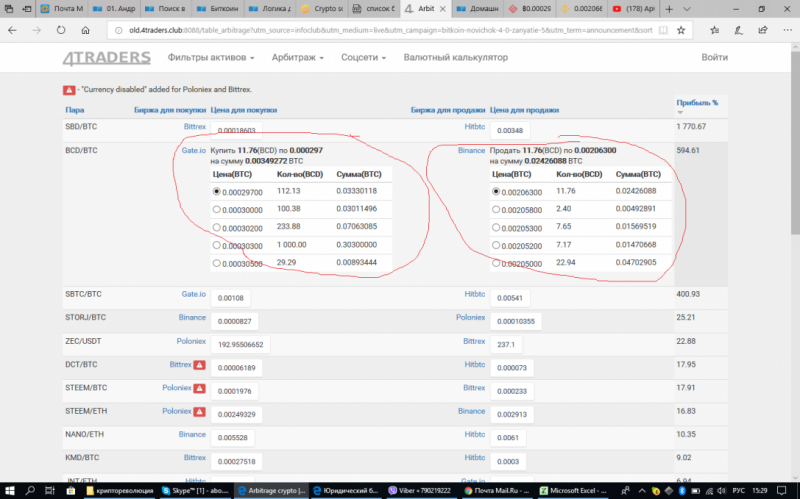This screenshot has width=800, height=499.
Task: Open the Edge Settings and more menu
Action: [x=787, y=30]
